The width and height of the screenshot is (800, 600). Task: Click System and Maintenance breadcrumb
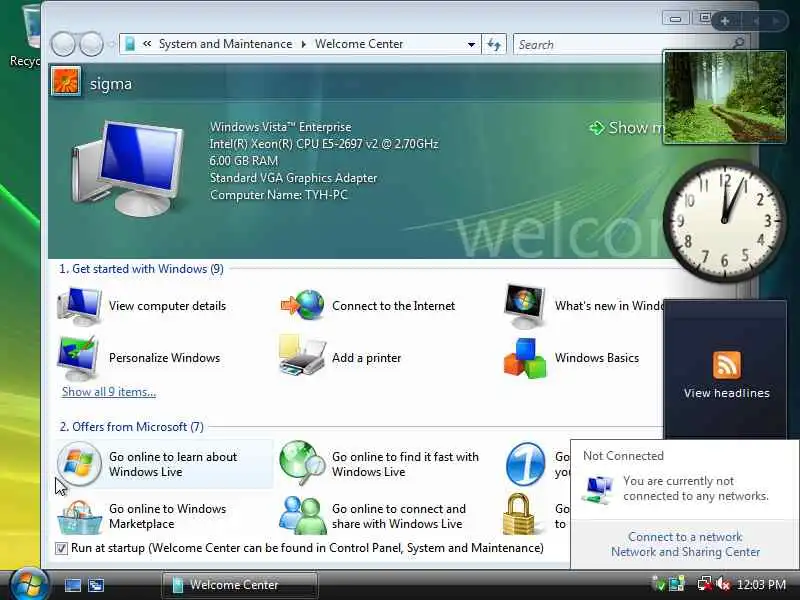(x=226, y=44)
